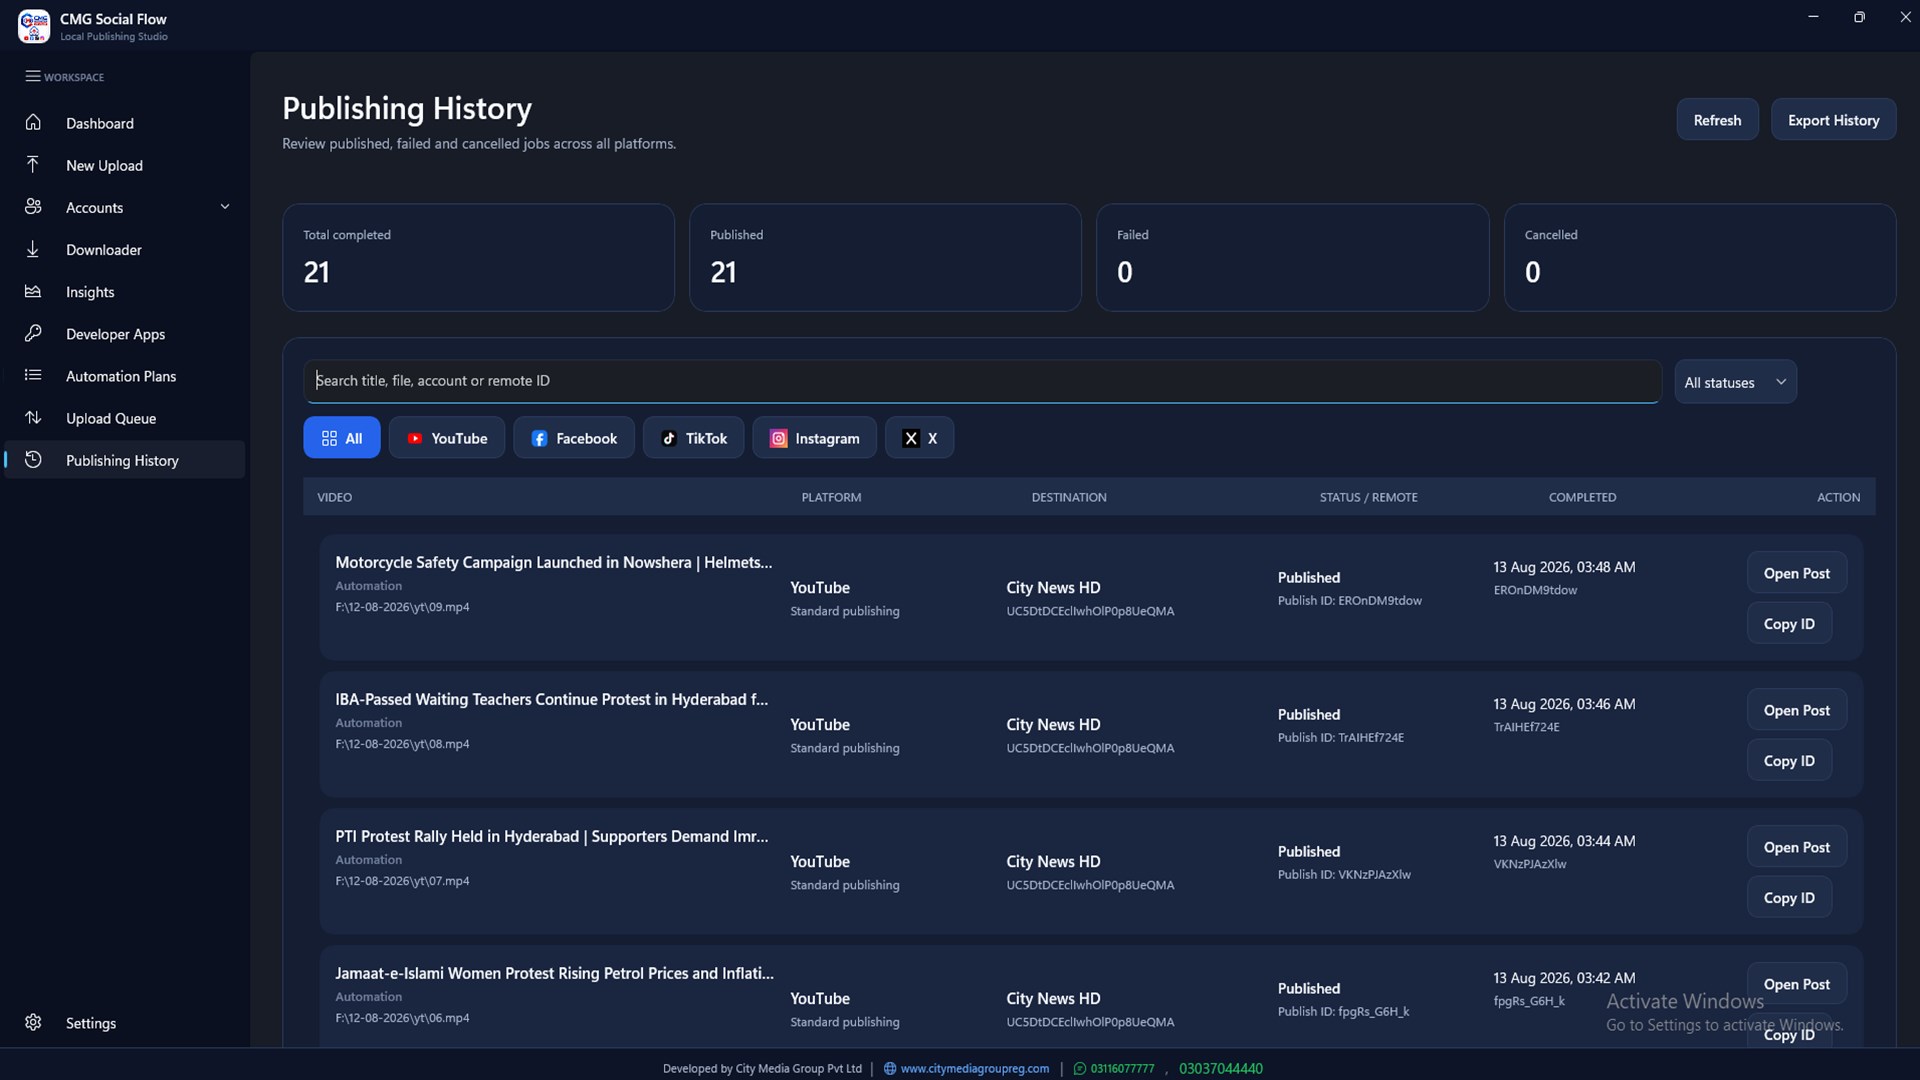This screenshot has width=1920, height=1080.
Task: Open Post for PTI Protest Rally video
Action: (1796, 847)
